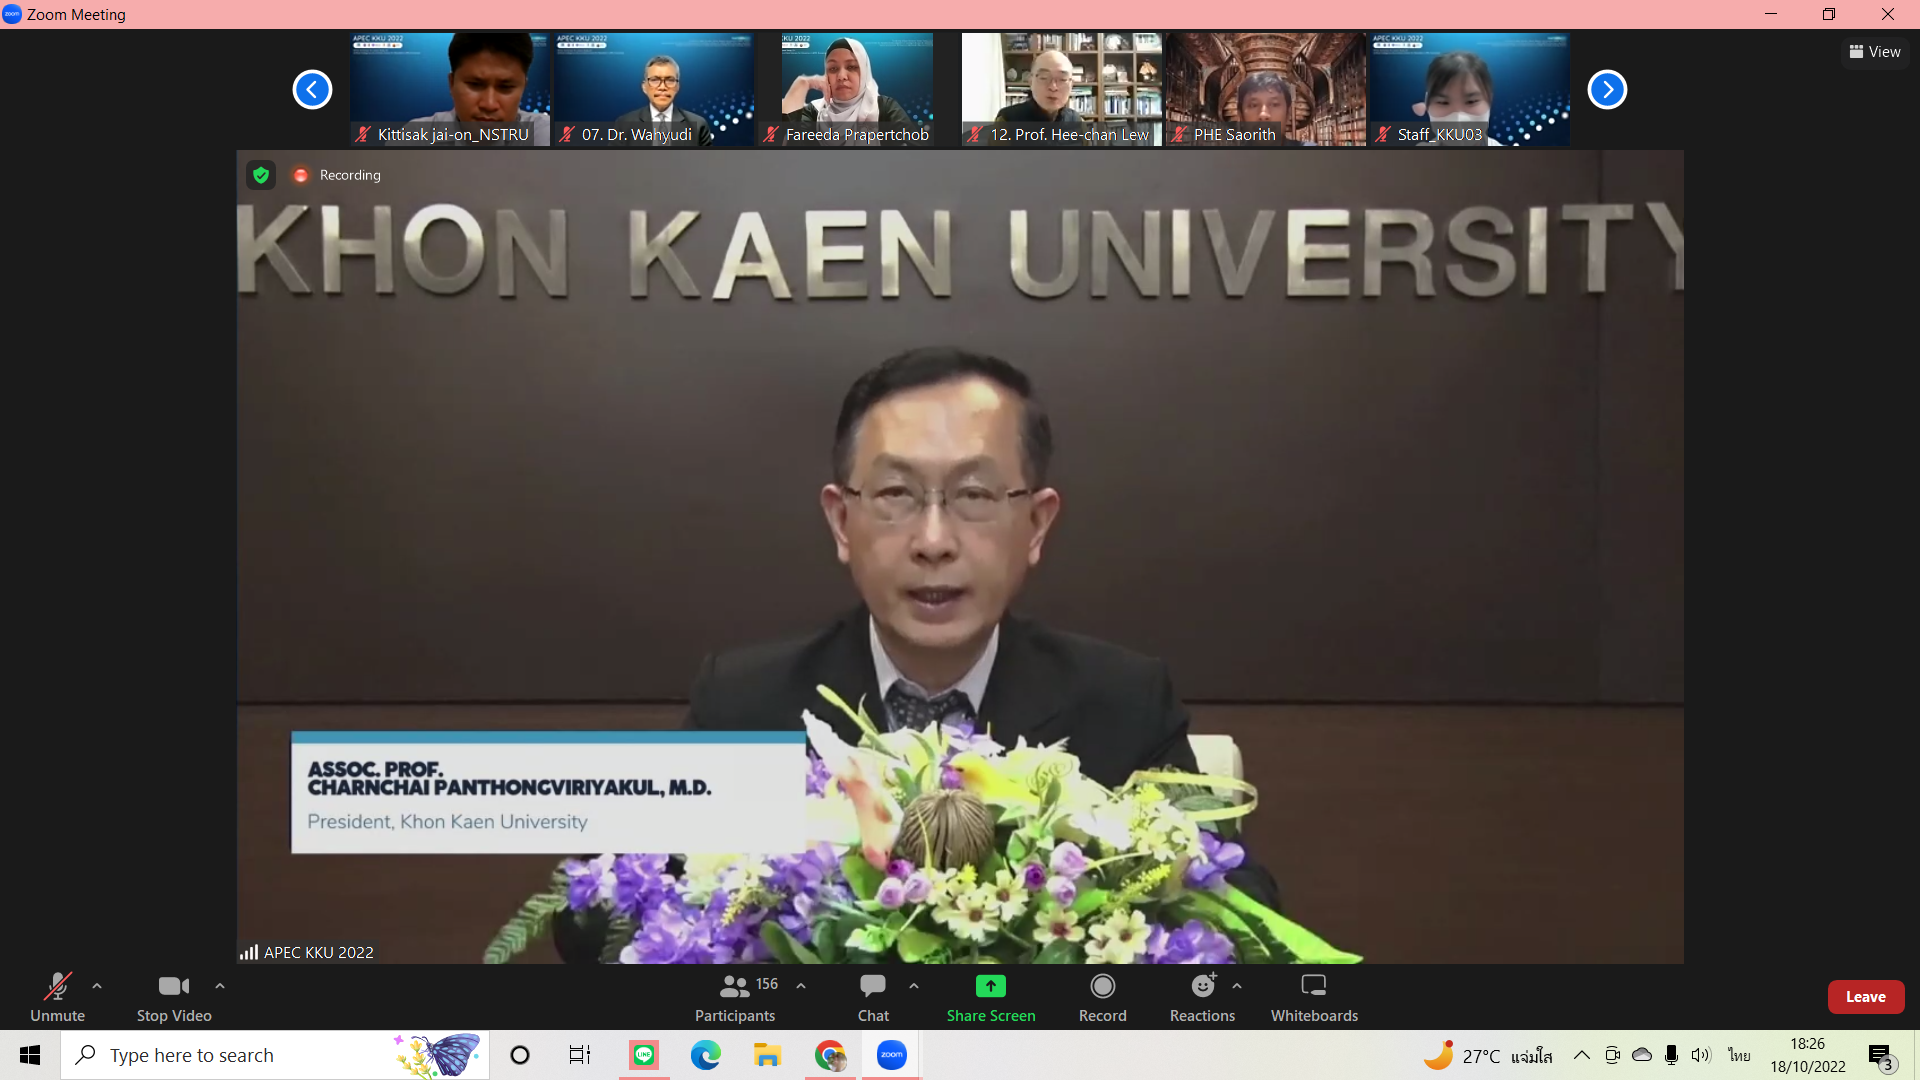Open the View layout menu
This screenshot has height=1080, width=1920.
[x=1875, y=52]
